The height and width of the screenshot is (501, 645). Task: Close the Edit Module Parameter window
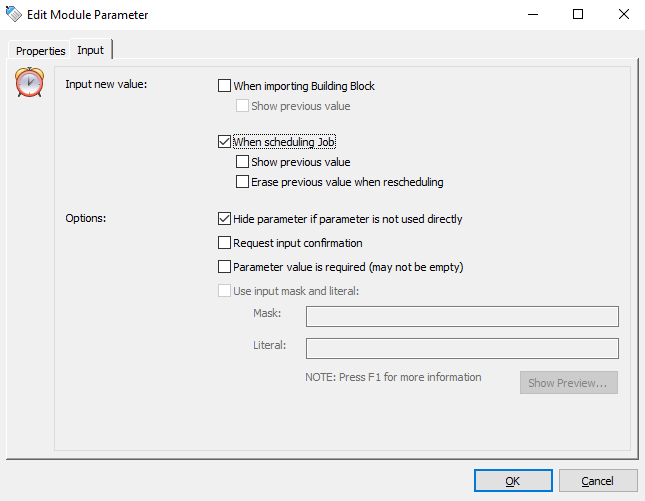click(x=622, y=15)
